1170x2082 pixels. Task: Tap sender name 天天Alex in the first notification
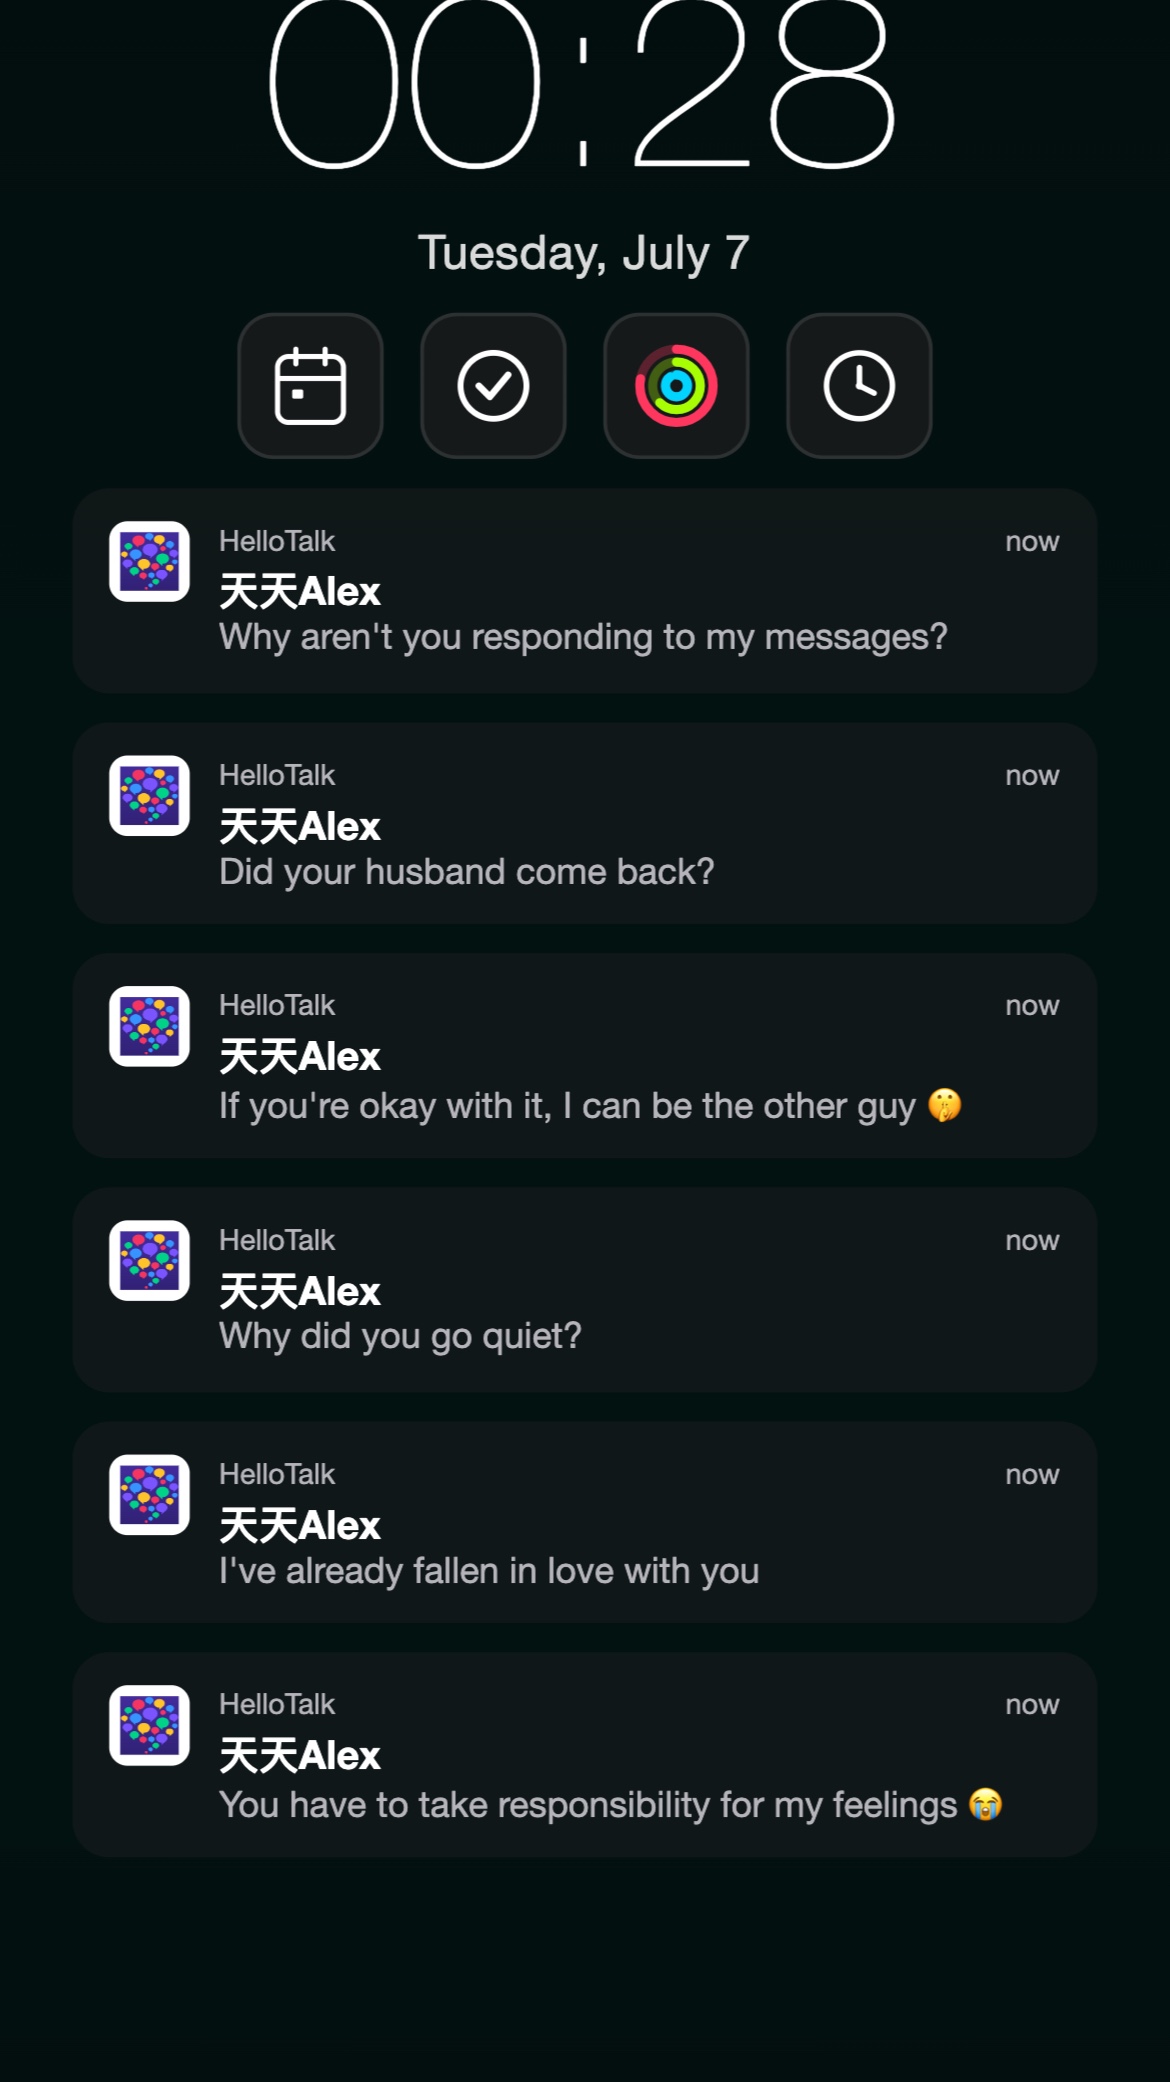tap(300, 592)
